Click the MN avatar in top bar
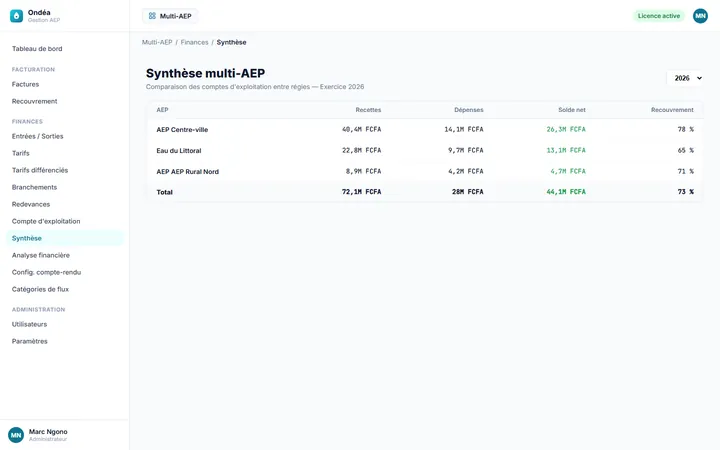 click(x=700, y=16)
